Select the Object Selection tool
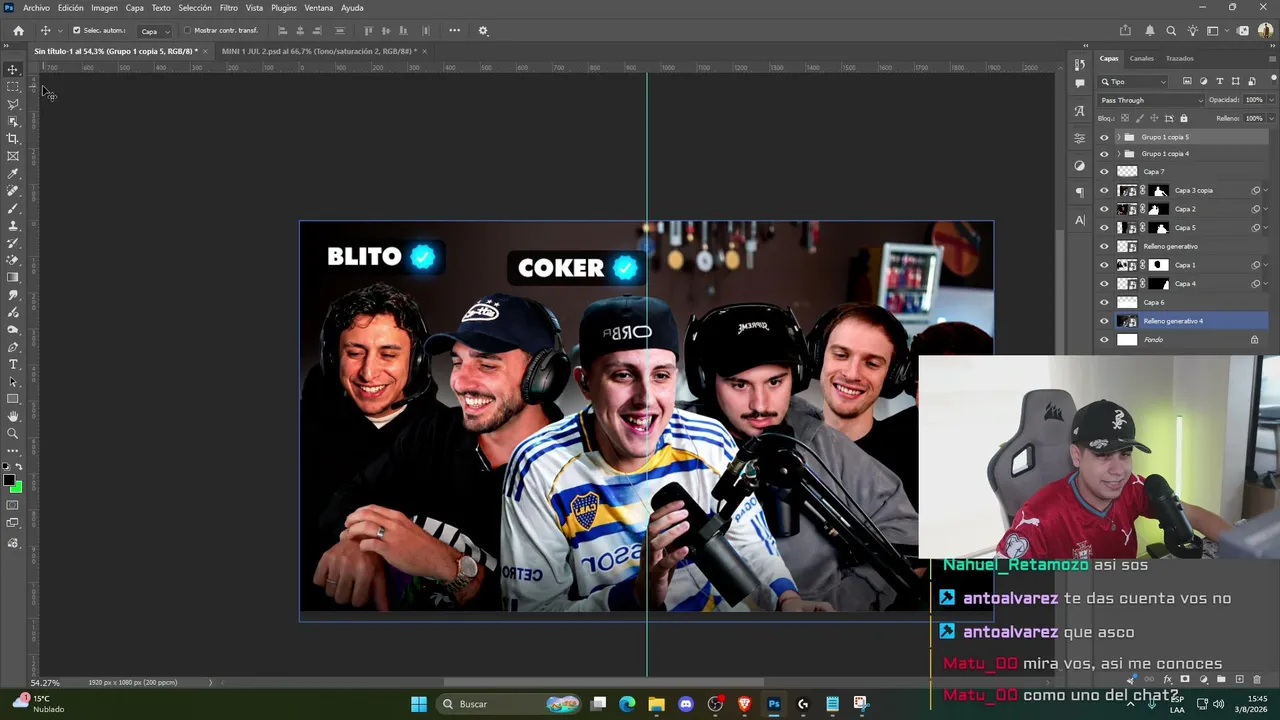The image size is (1280, 720). [13, 121]
